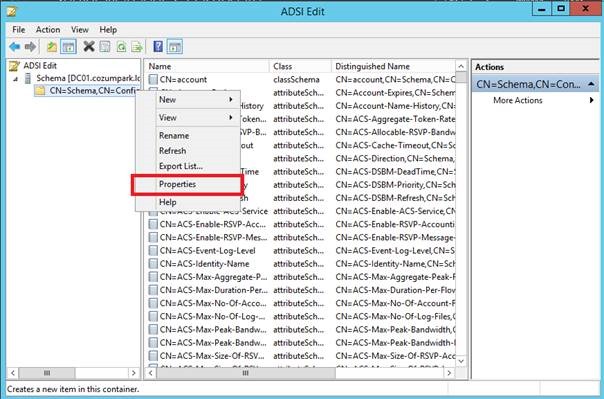Choose Properties from the context menu
This screenshot has height=399, width=604.
click(188, 184)
